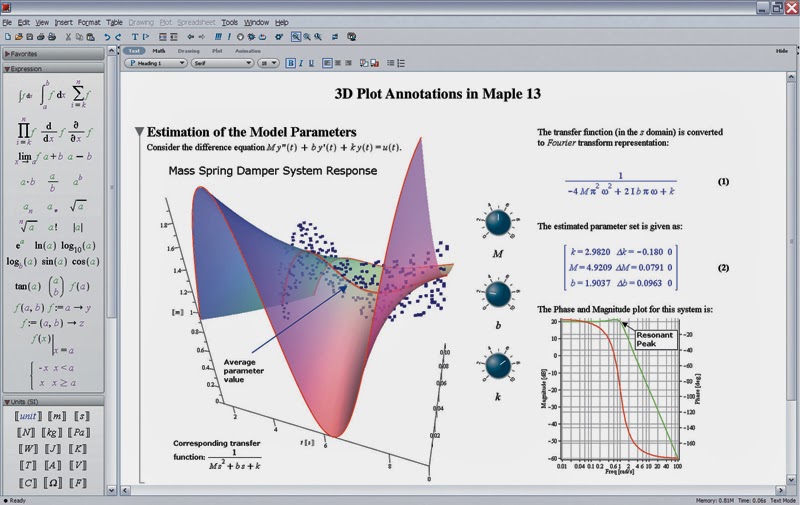Collapse the Estimation of the Model Parameters section
Viewport: 800px width, 505px height.
point(139,132)
